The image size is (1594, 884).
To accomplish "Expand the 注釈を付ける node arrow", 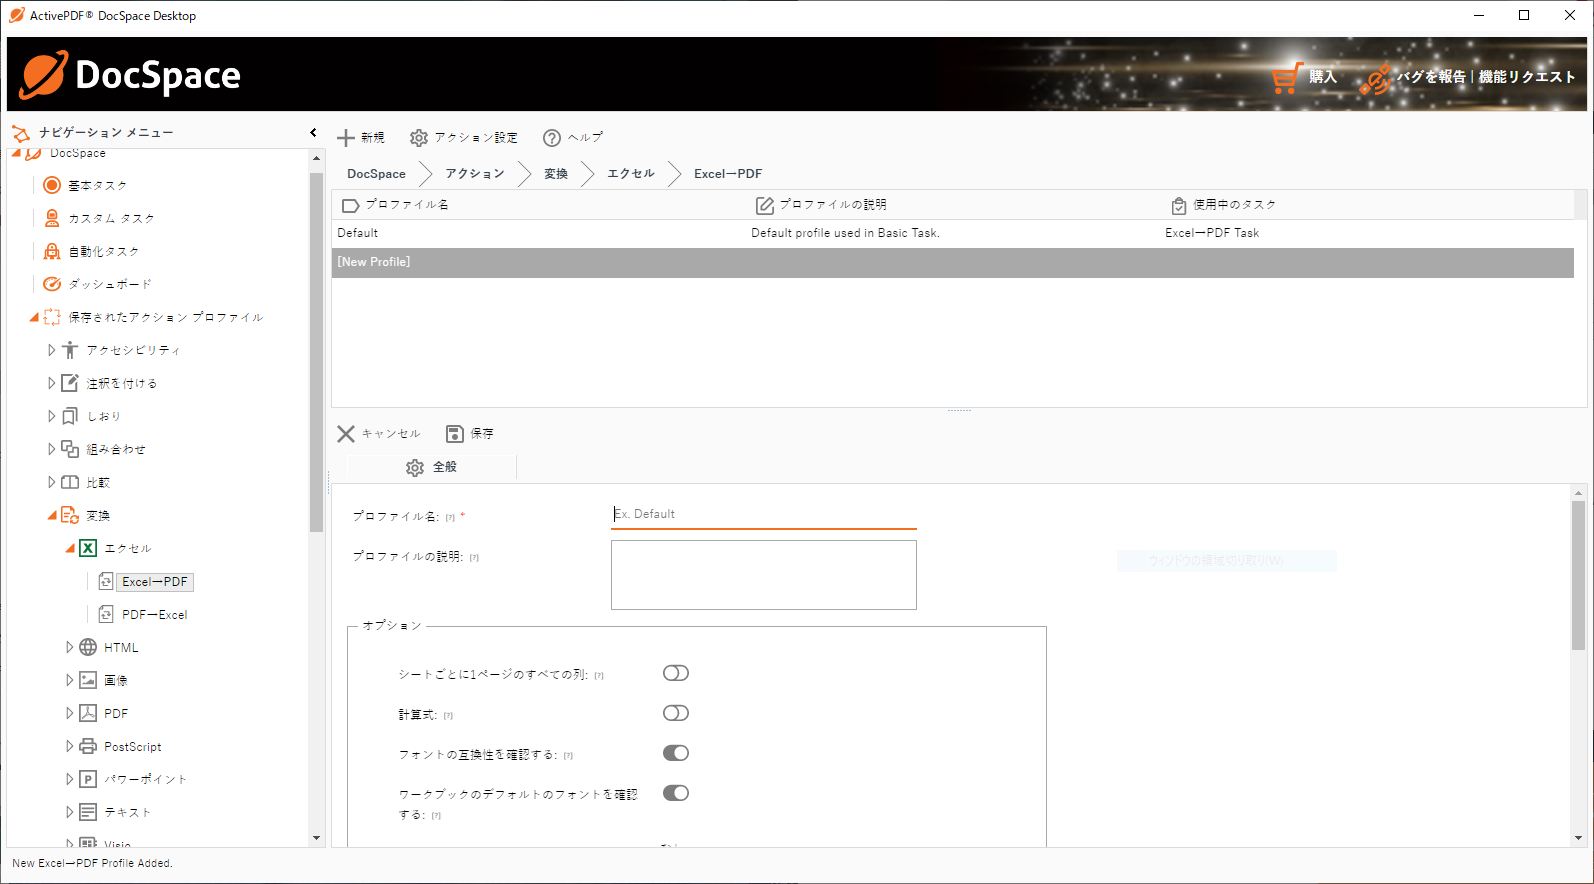I will point(52,383).
